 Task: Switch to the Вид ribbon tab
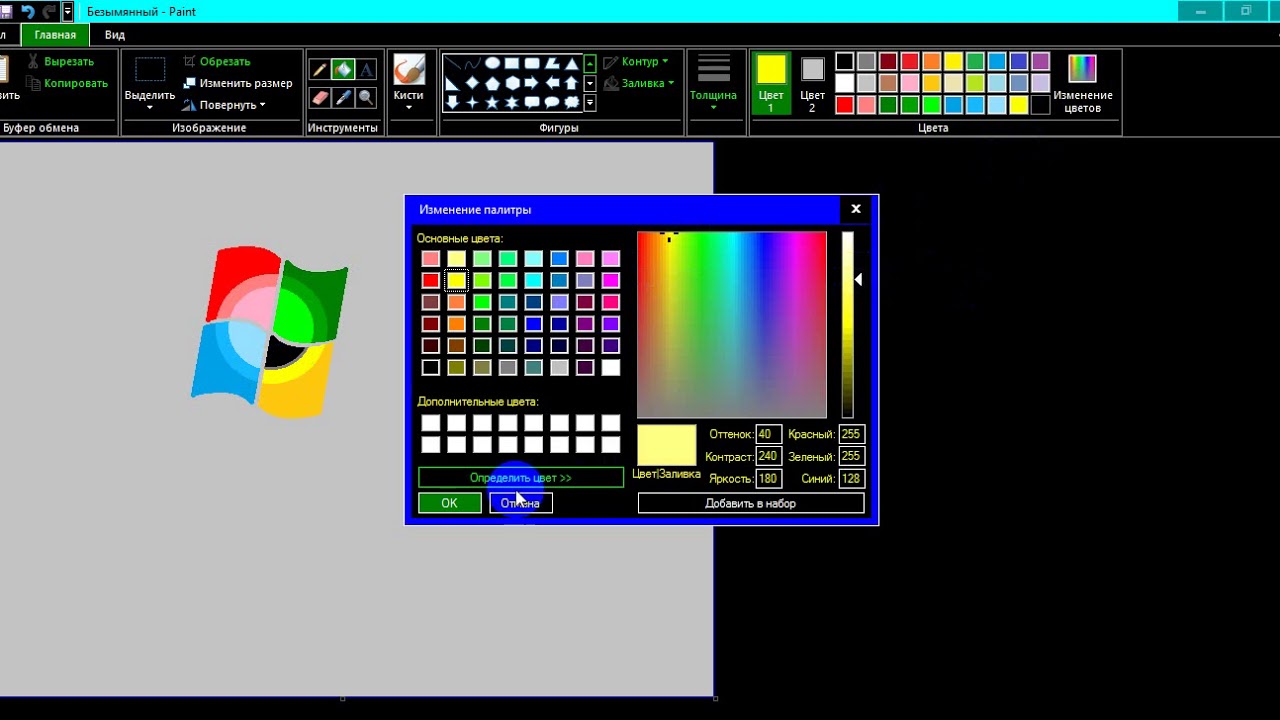[x=115, y=35]
